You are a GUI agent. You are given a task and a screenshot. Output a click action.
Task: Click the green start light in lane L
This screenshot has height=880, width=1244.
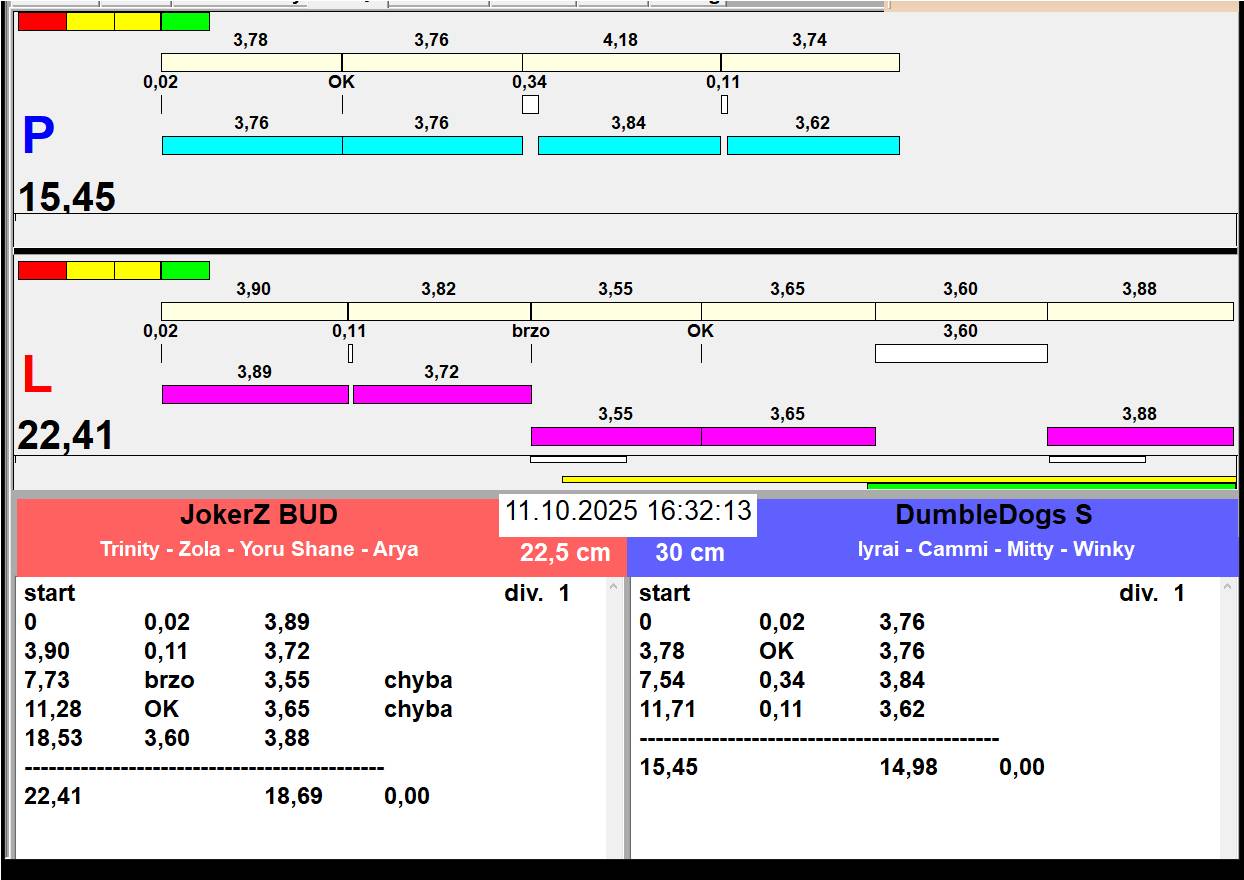pyautogui.click(x=185, y=270)
